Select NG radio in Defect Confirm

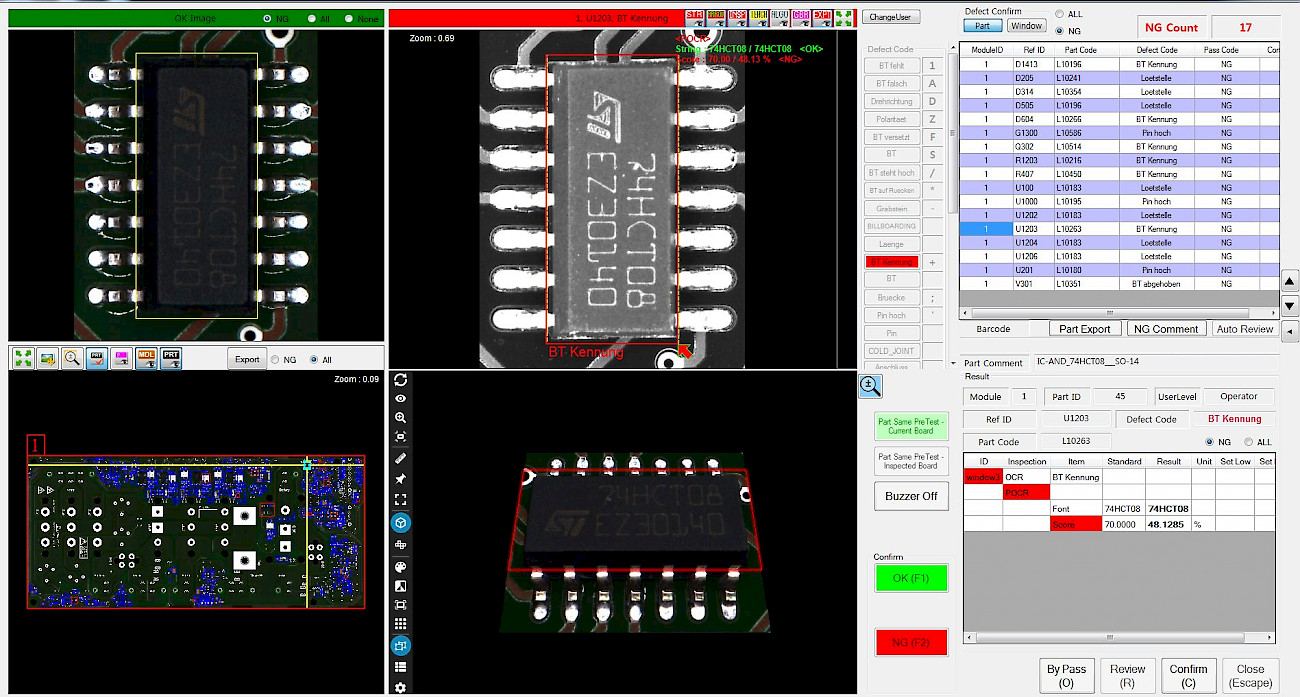[x=1059, y=31]
